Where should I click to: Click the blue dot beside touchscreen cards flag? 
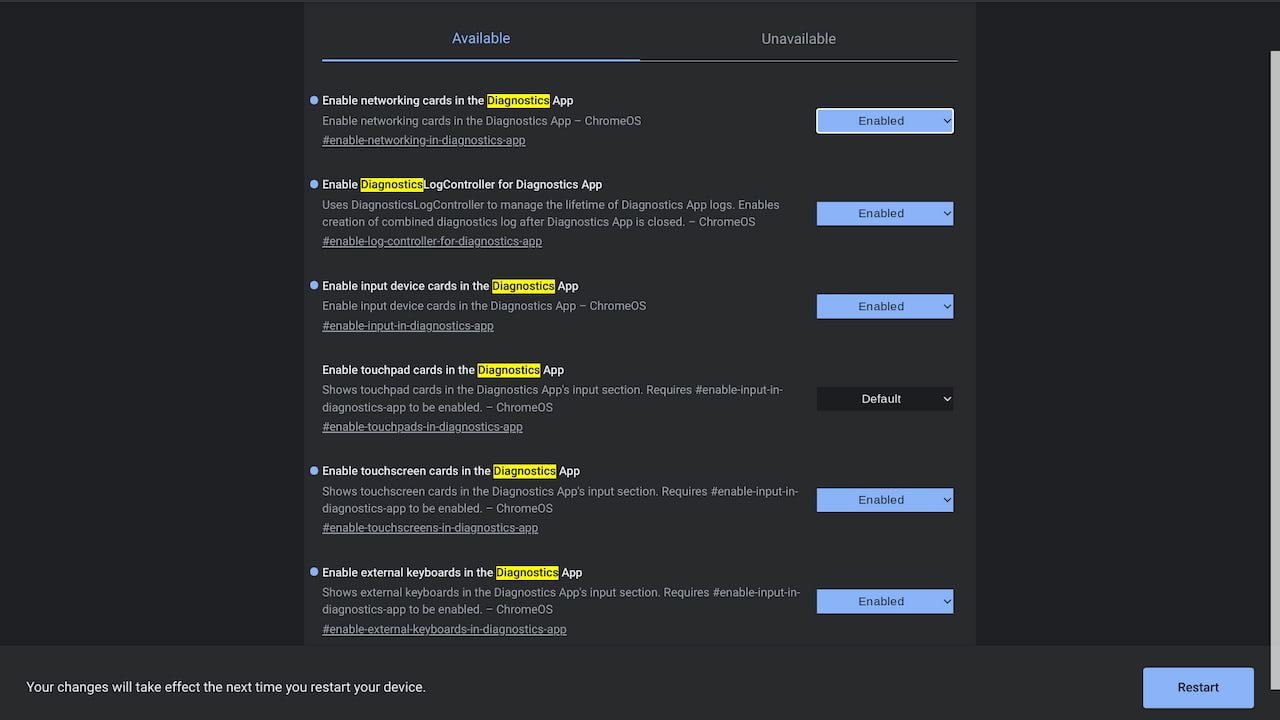pyautogui.click(x=314, y=470)
